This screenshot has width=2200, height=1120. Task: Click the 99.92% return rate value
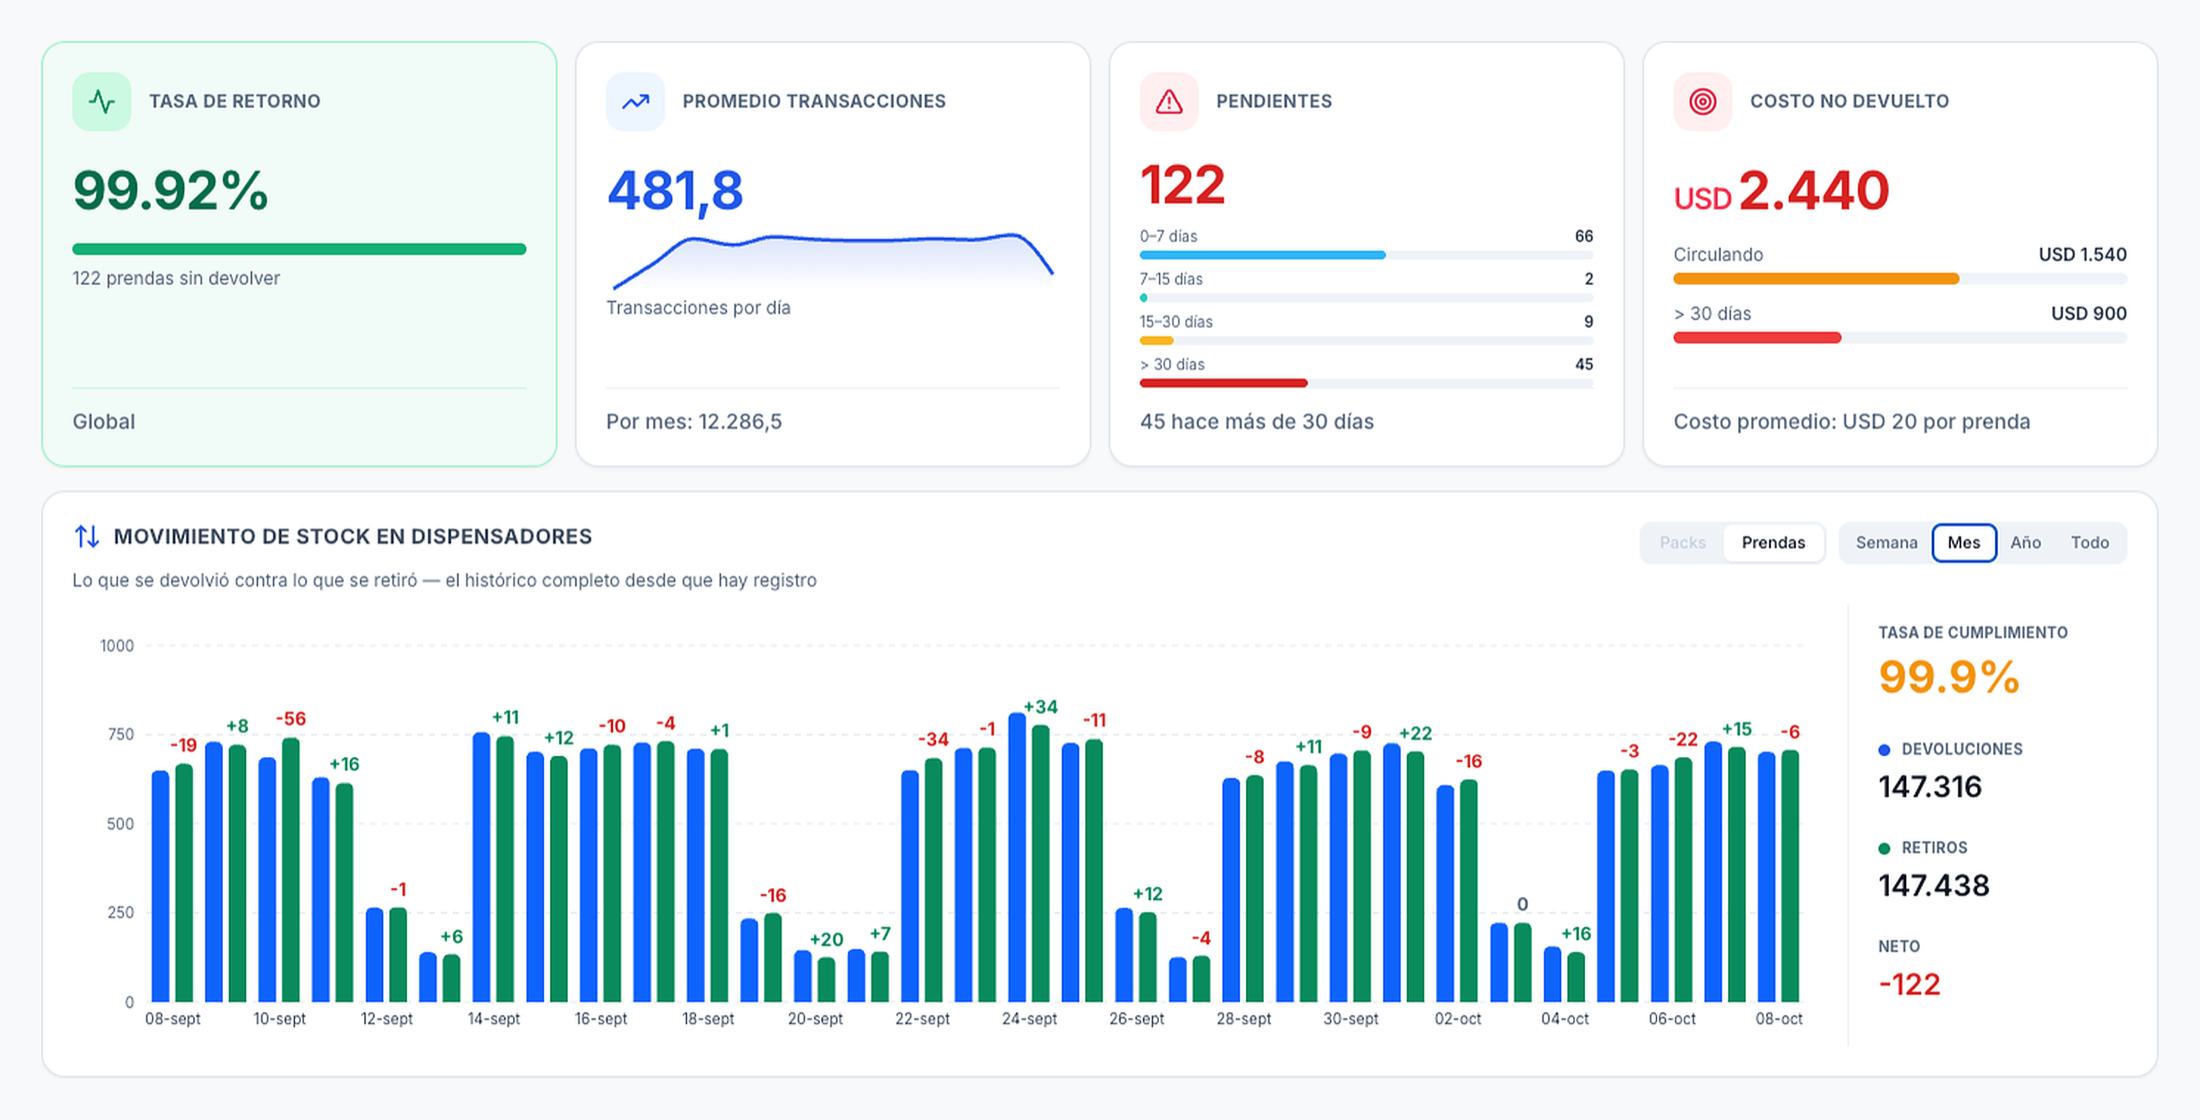click(x=170, y=190)
